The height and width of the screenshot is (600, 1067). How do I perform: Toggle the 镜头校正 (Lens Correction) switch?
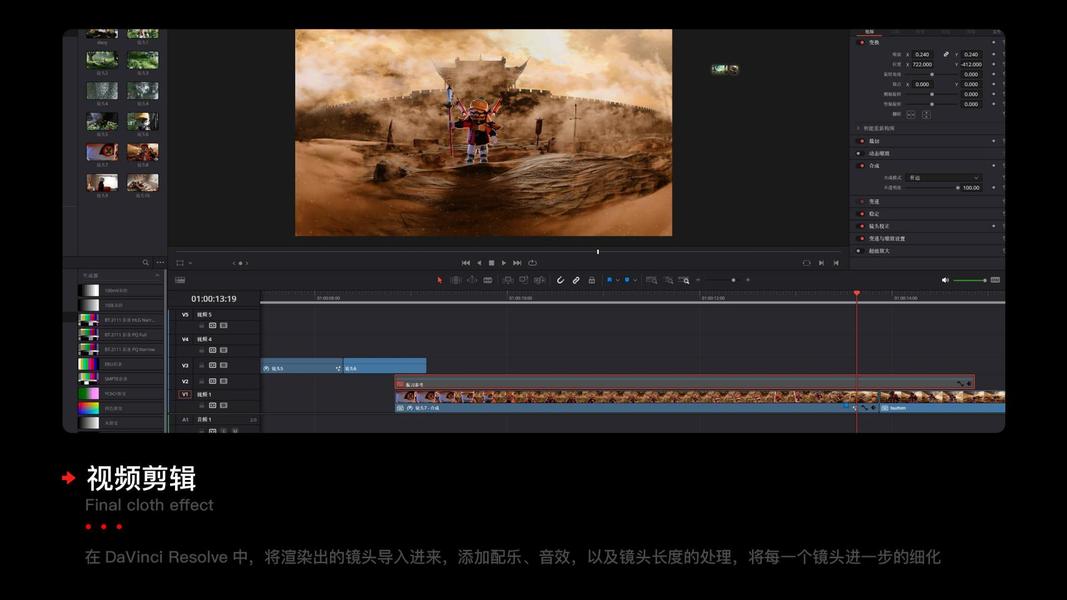[x=862, y=226]
